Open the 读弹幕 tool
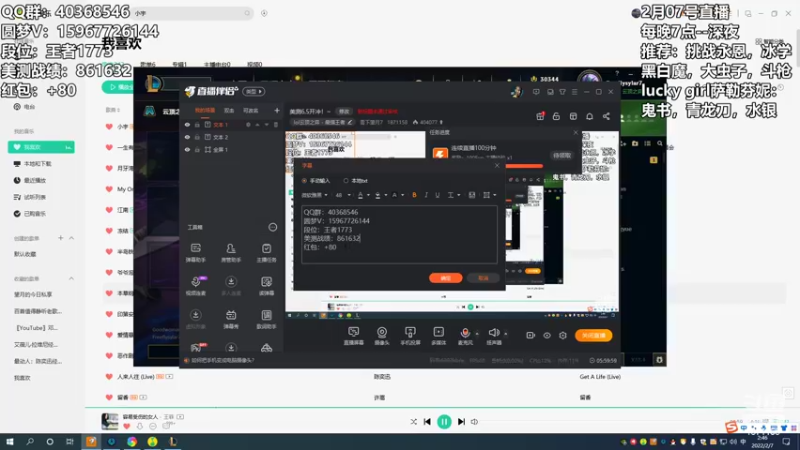This screenshot has width=800, height=450. [266, 286]
